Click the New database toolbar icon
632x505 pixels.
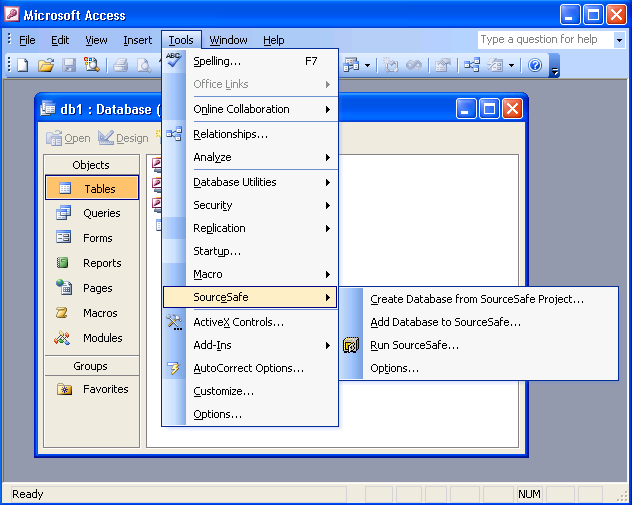click(23, 65)
